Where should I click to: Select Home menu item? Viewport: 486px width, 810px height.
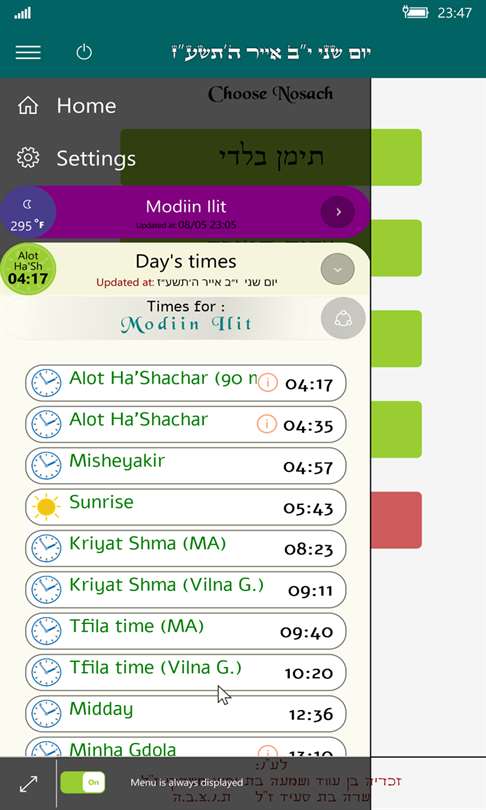[x=86, y=105]
